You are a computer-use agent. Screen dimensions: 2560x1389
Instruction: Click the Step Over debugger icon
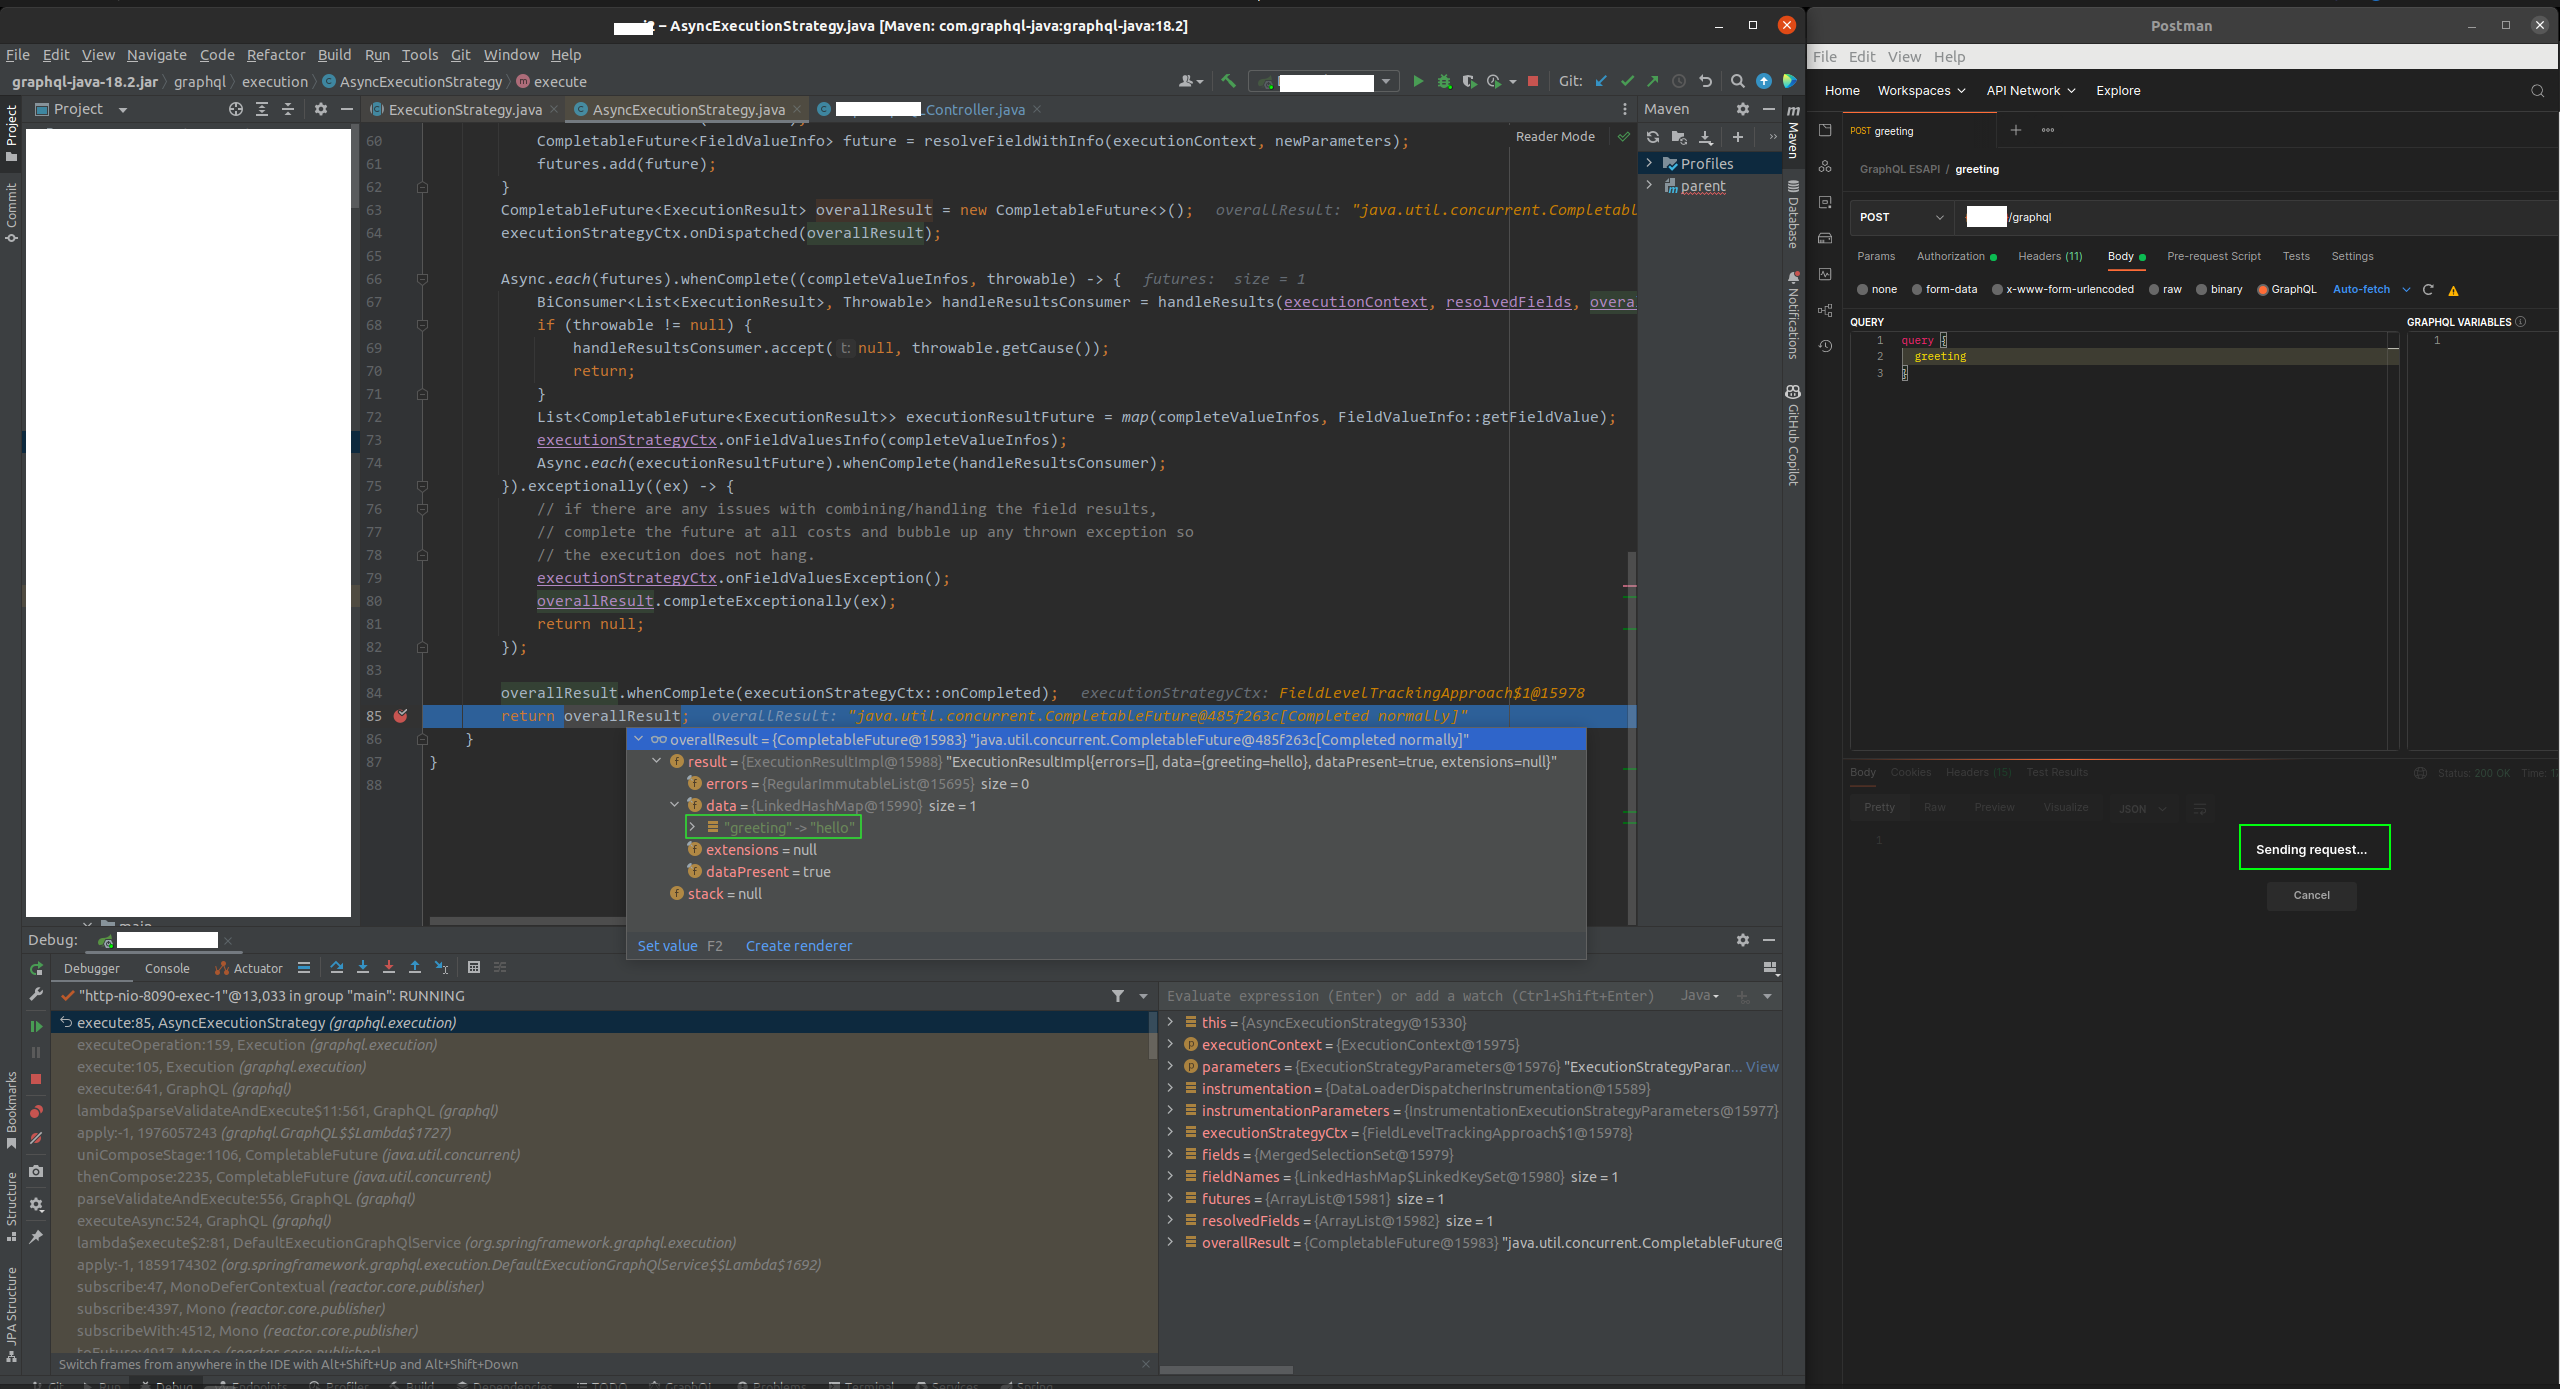coord(337,967)
